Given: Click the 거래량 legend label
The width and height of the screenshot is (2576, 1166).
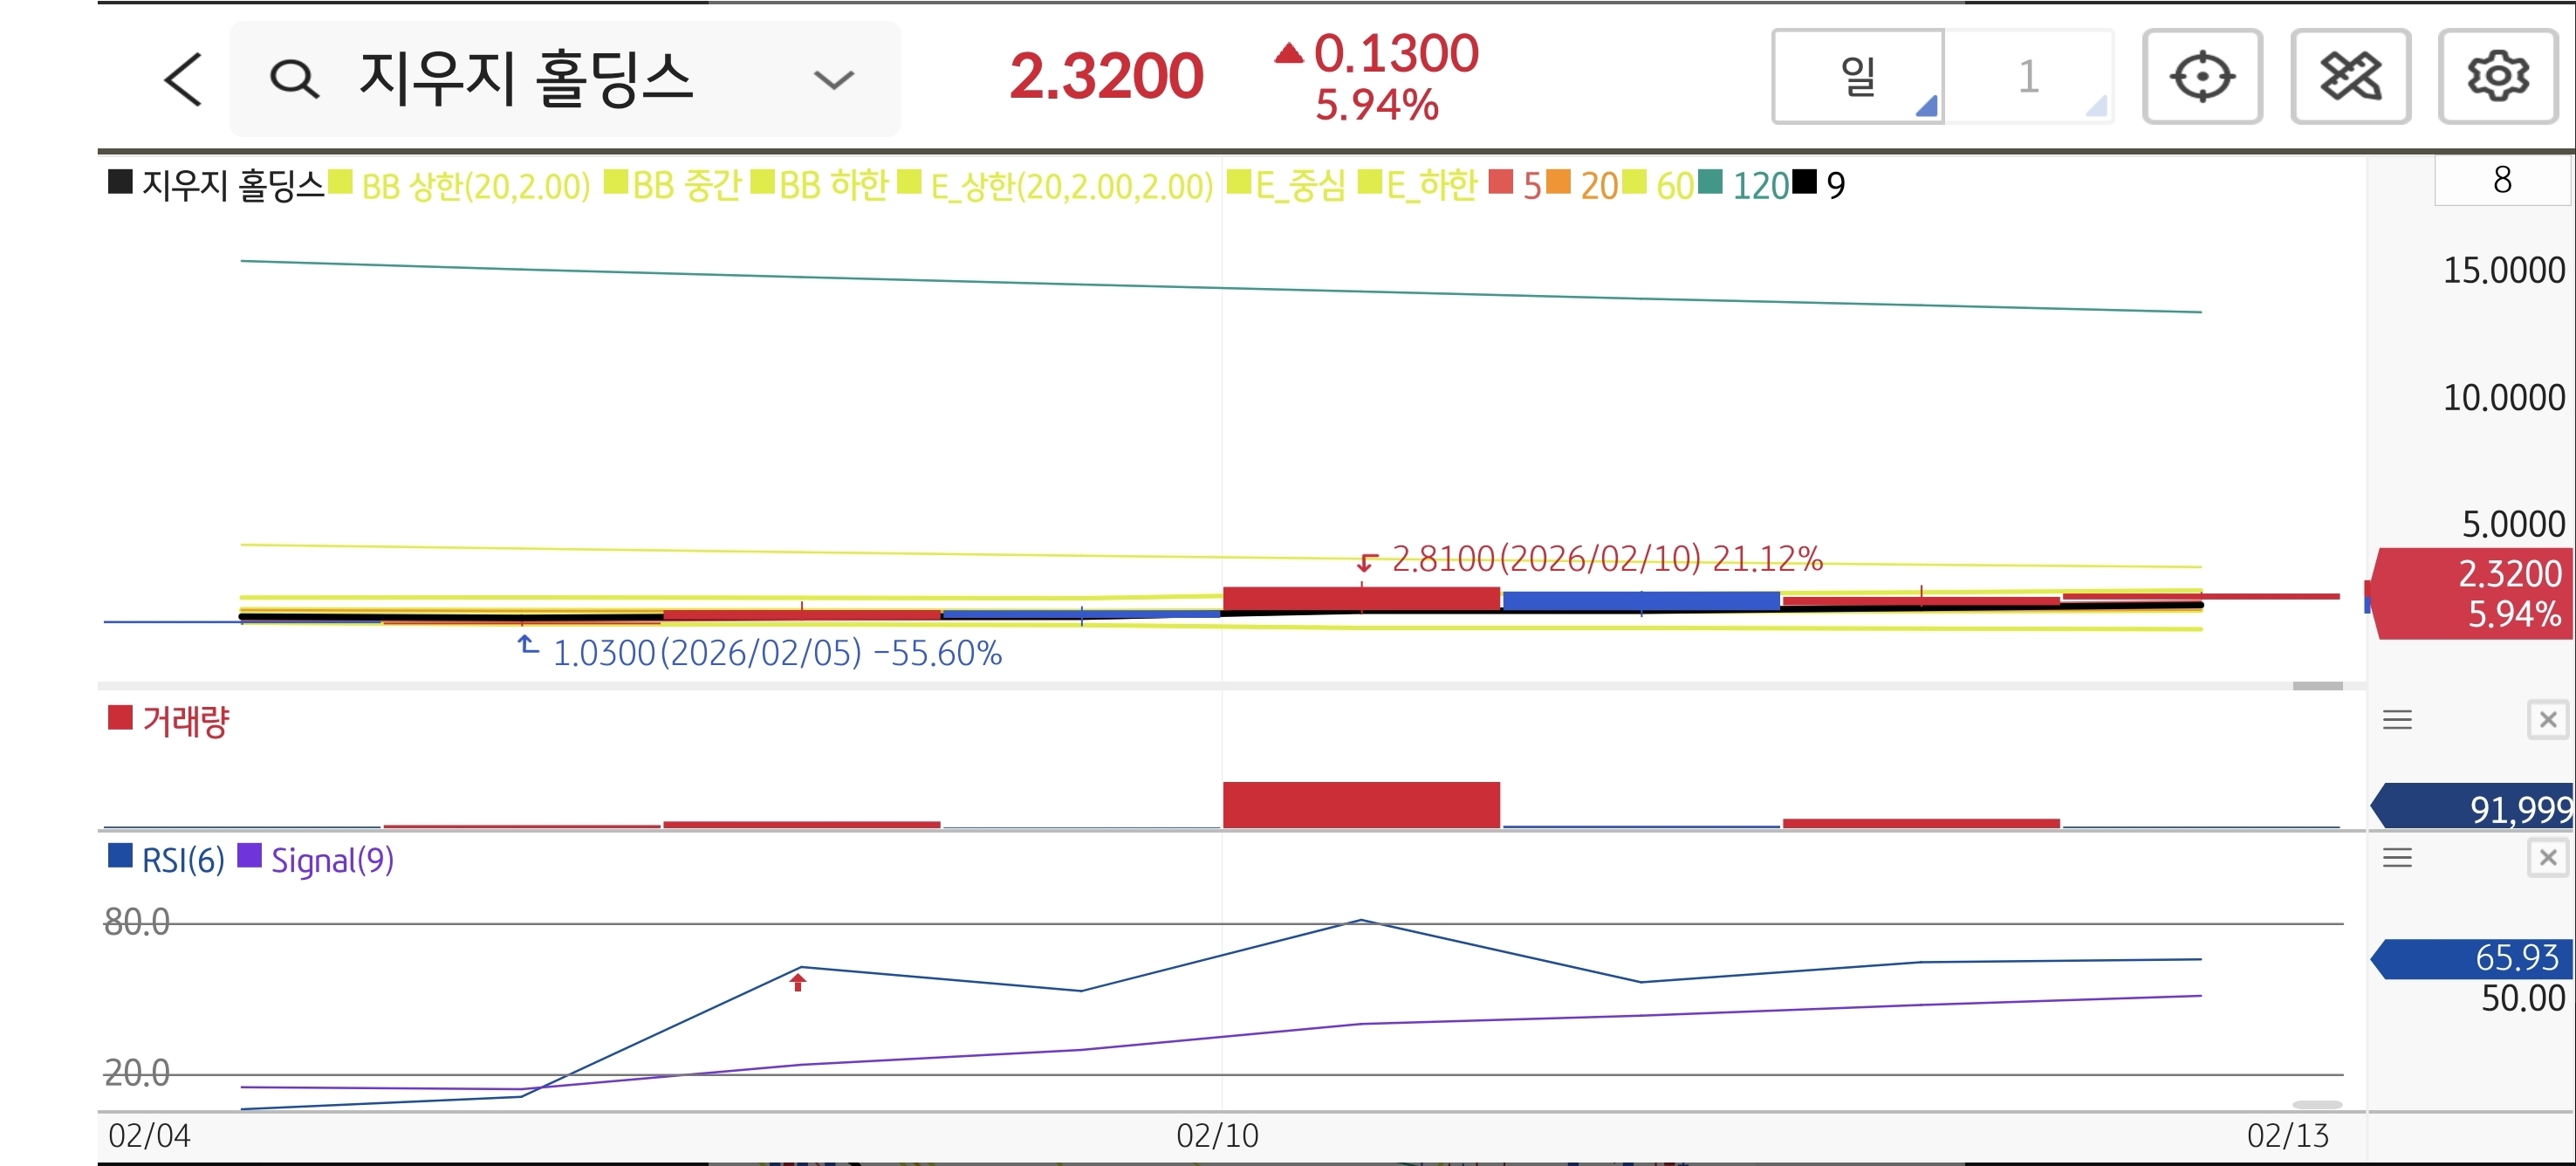Looking at the screenshot, I should 185,721.
